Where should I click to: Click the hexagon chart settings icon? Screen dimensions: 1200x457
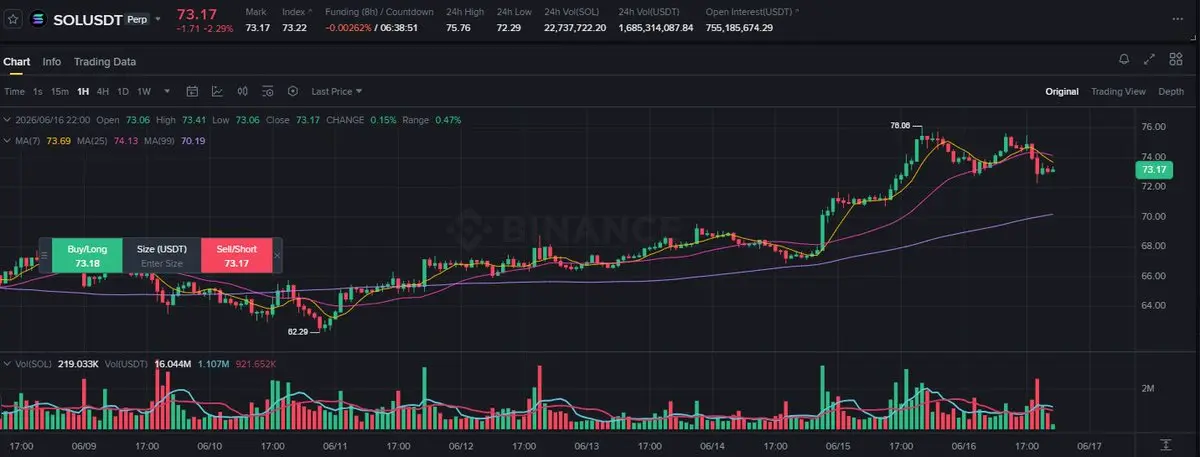(292, 91)
